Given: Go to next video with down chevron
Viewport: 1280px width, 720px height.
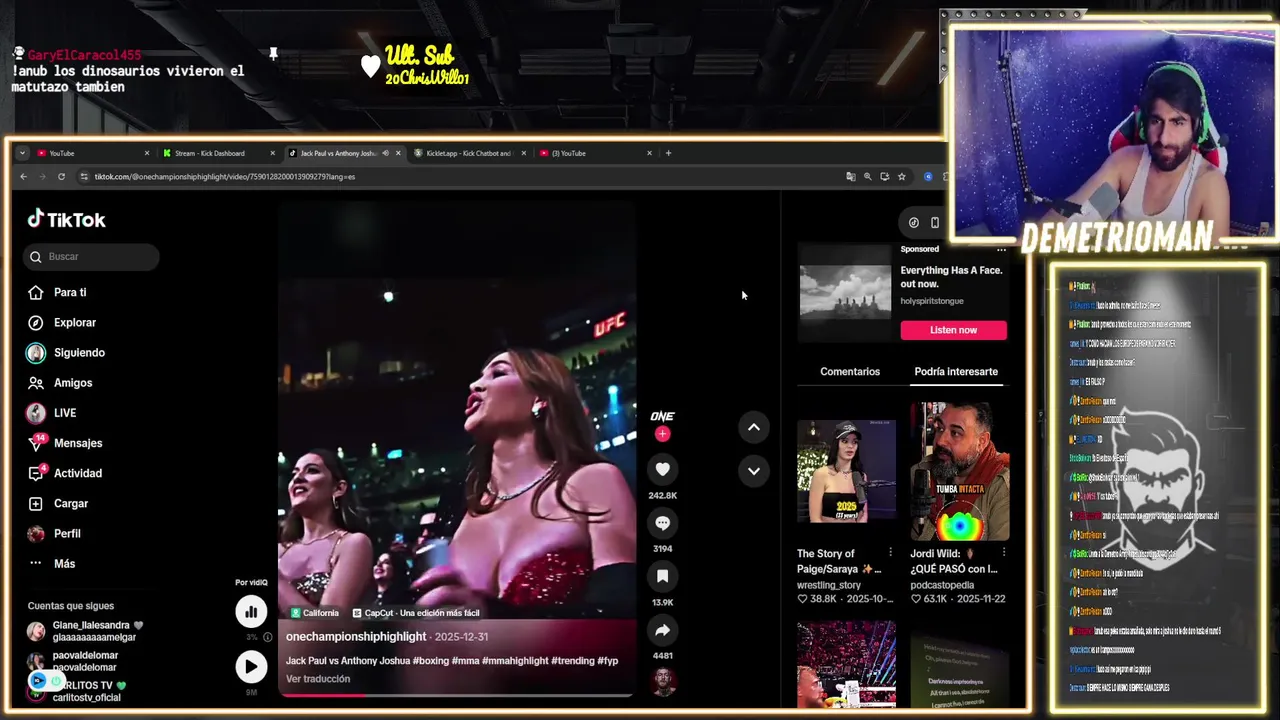Looking at the screenshot, I should pos(754,471).
